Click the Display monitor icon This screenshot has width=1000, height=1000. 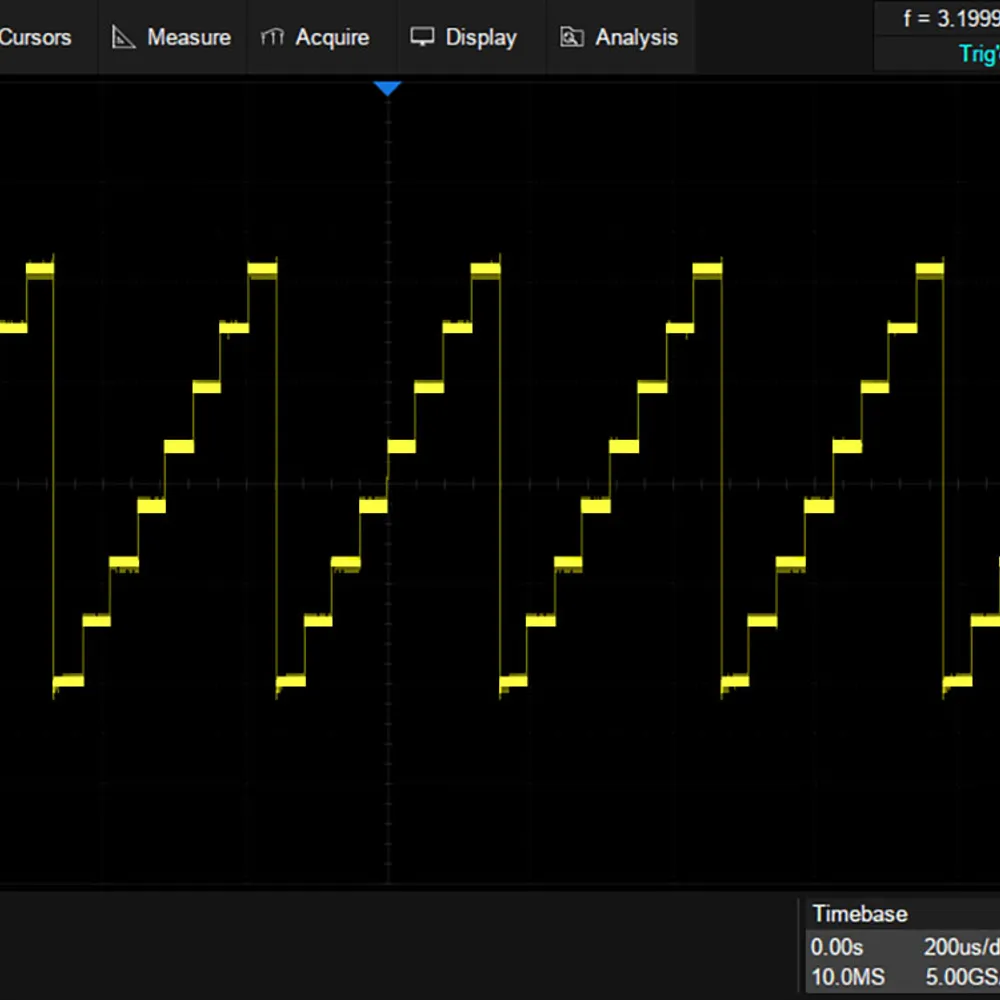423,37
